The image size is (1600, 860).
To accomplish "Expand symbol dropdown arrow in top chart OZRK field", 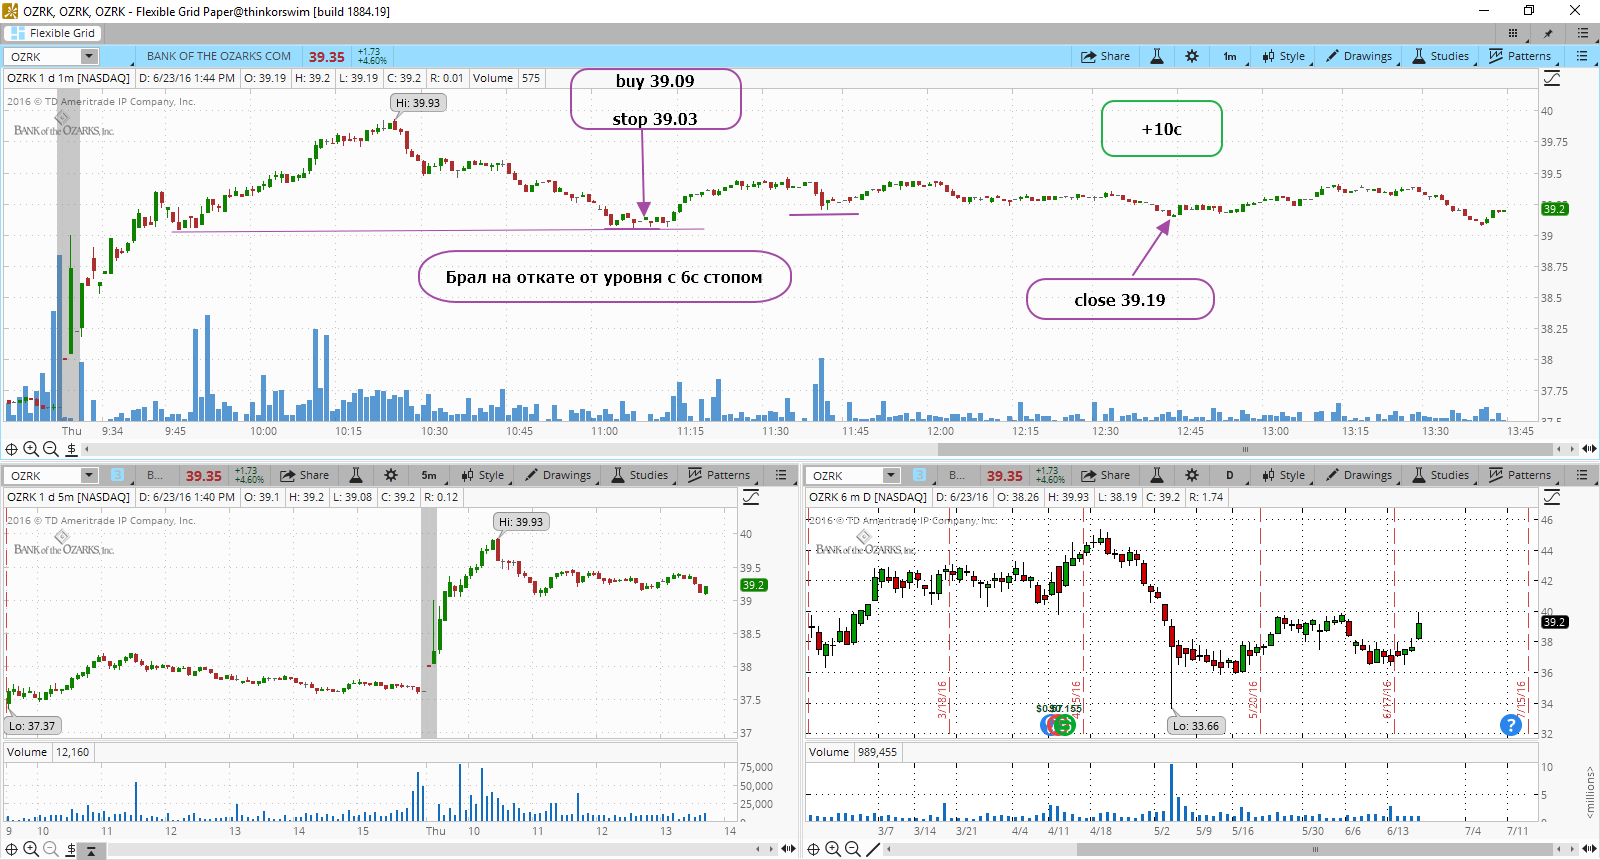I will 89,57.
